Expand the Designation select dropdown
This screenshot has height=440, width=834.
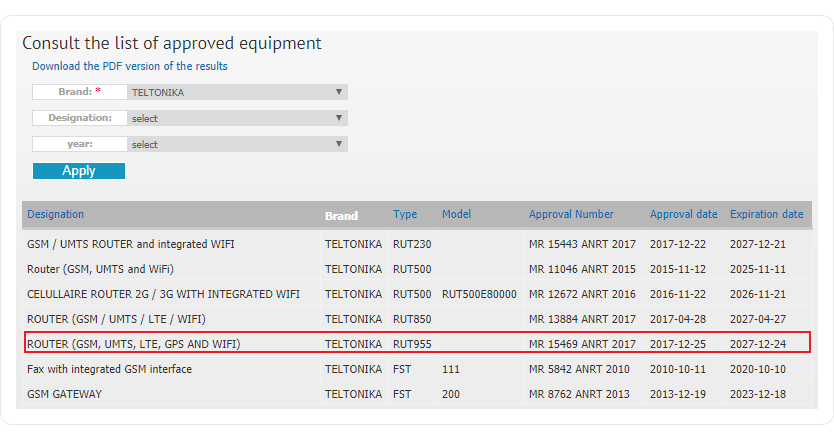(x=237, y=118)
